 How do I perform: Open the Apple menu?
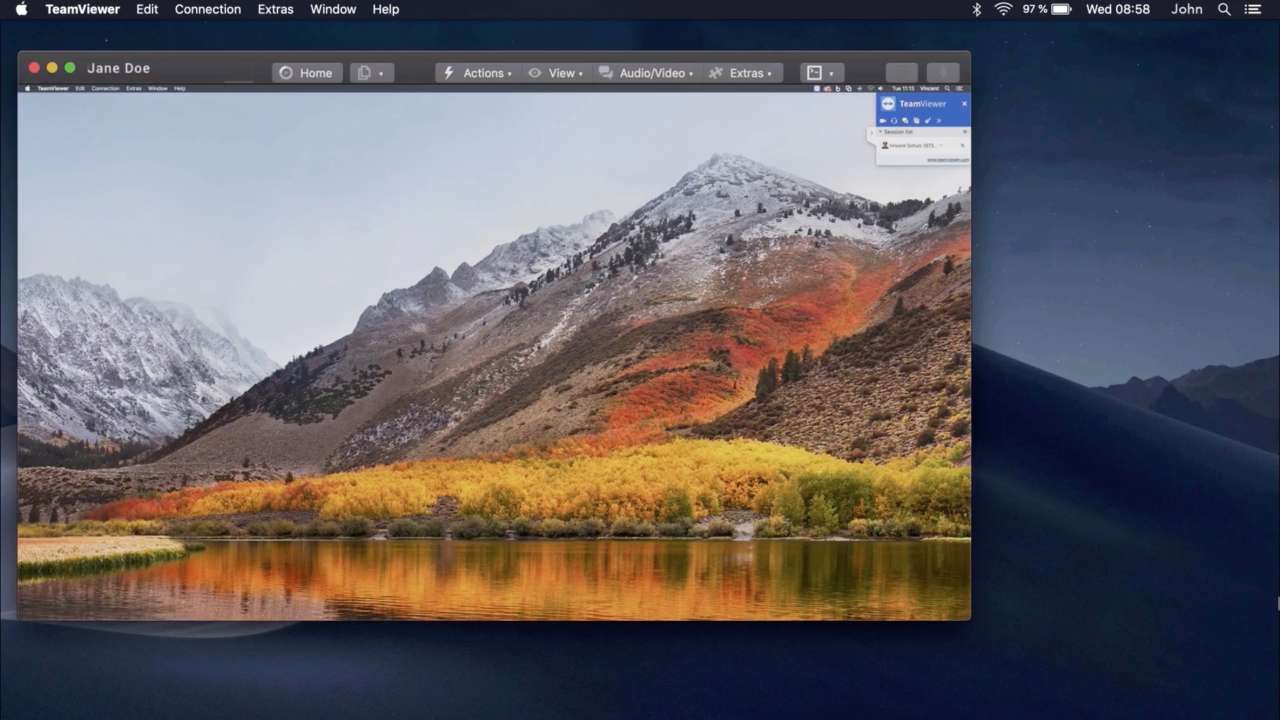tap(21, 9)
